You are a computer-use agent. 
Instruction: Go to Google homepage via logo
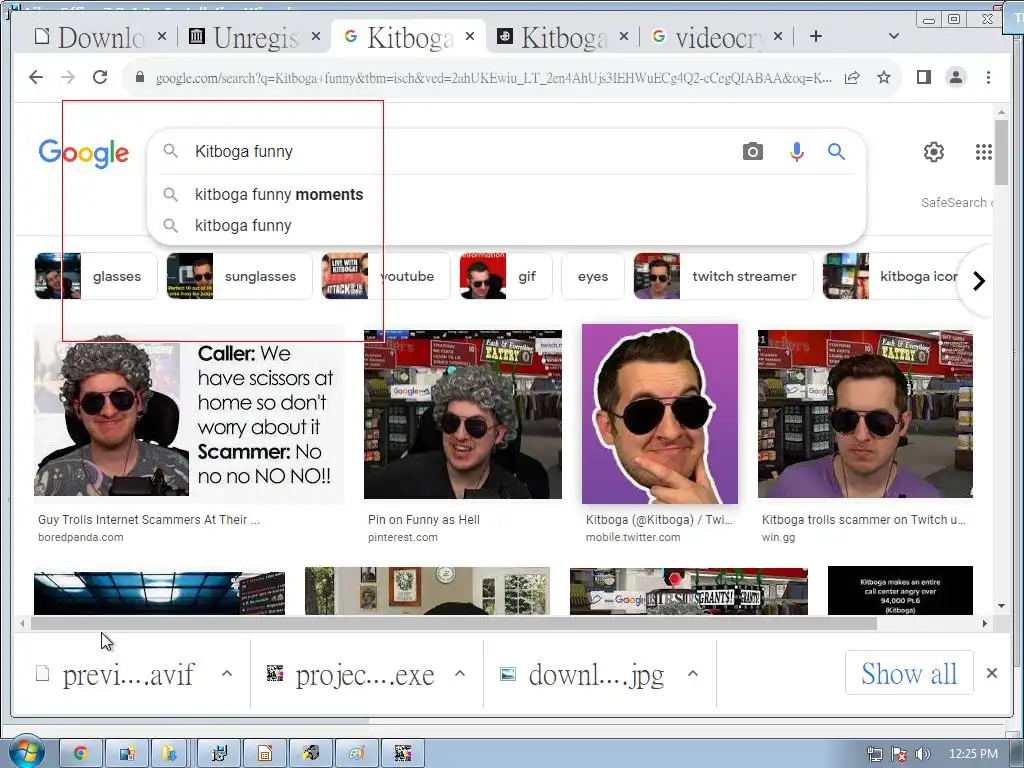pyautogui.click(x=84, y=153)
